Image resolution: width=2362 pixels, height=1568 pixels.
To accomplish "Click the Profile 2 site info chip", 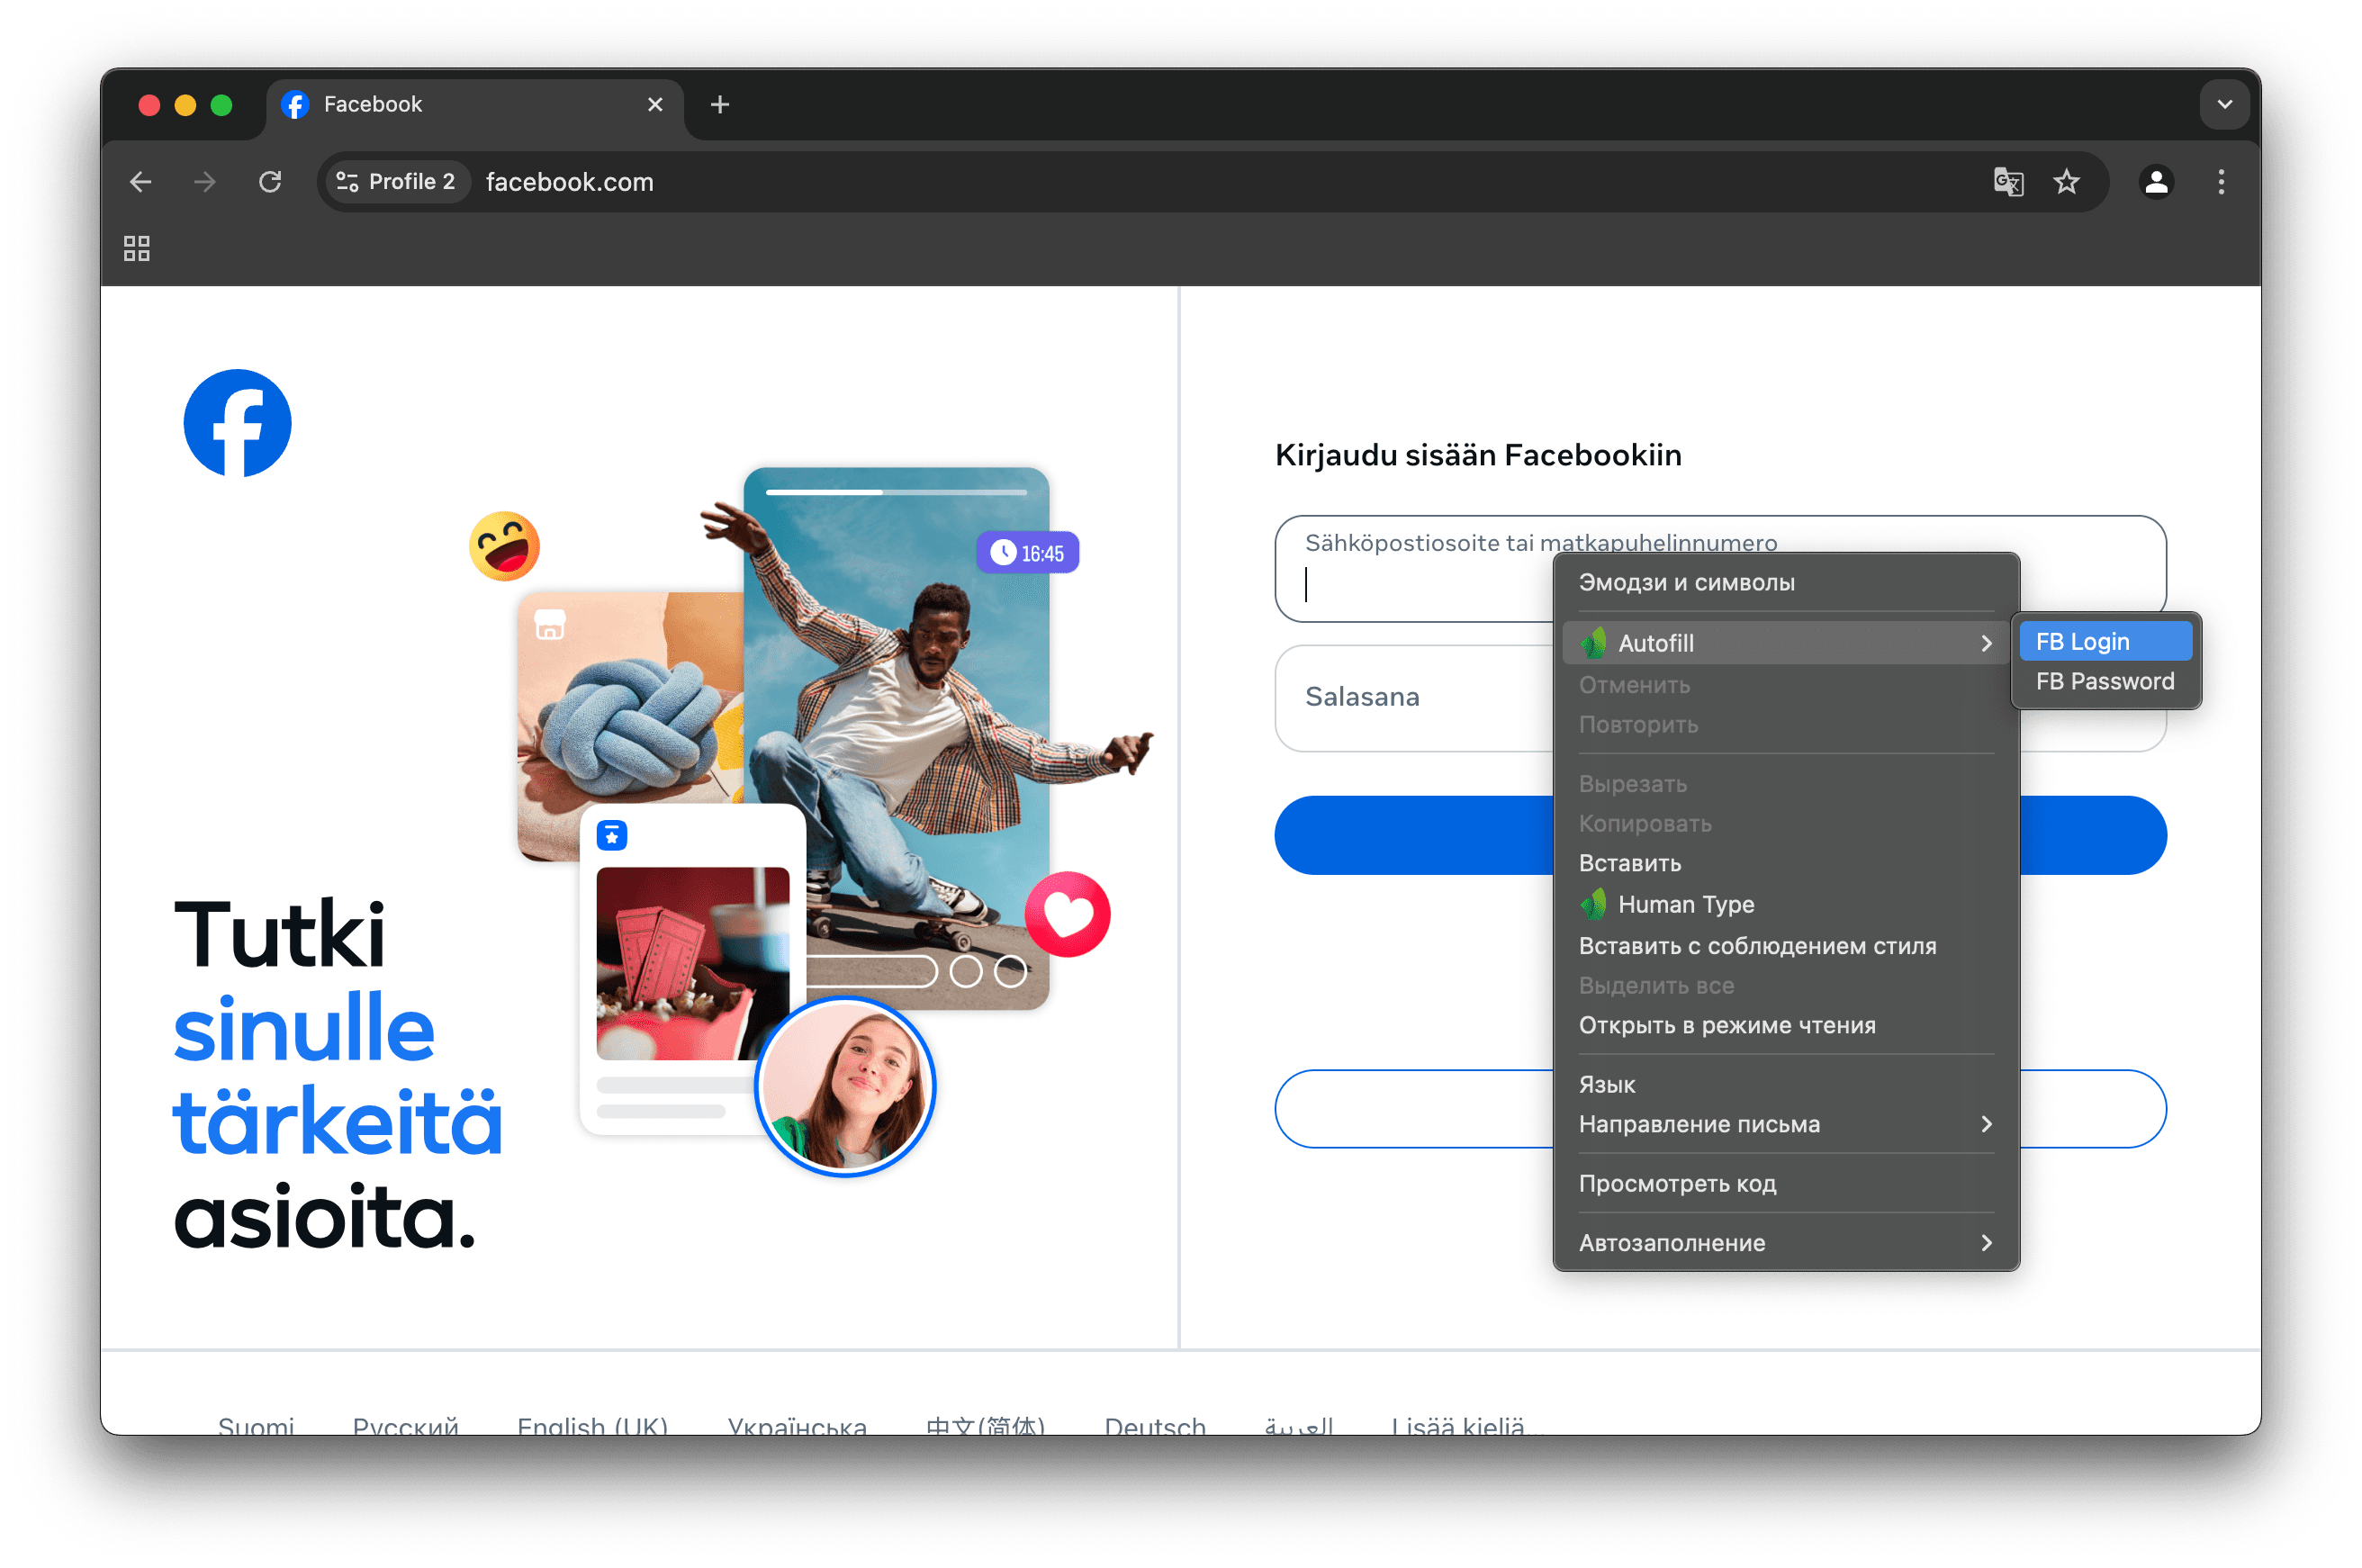I will tap(396, 182).
